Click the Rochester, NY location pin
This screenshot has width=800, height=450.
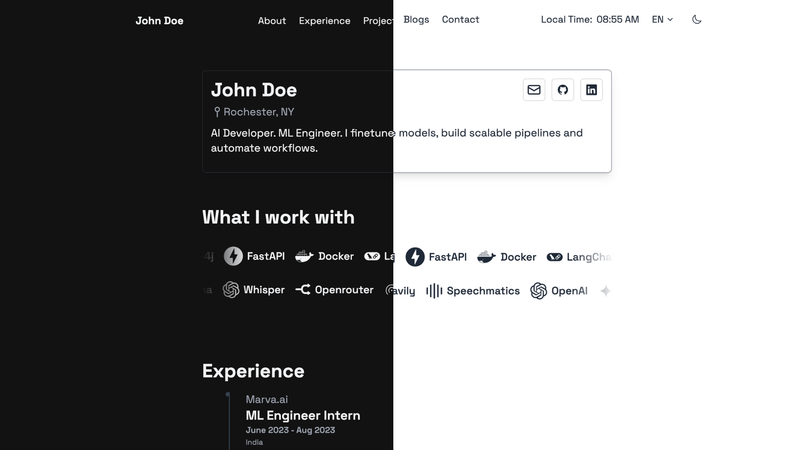pos(217,112)
